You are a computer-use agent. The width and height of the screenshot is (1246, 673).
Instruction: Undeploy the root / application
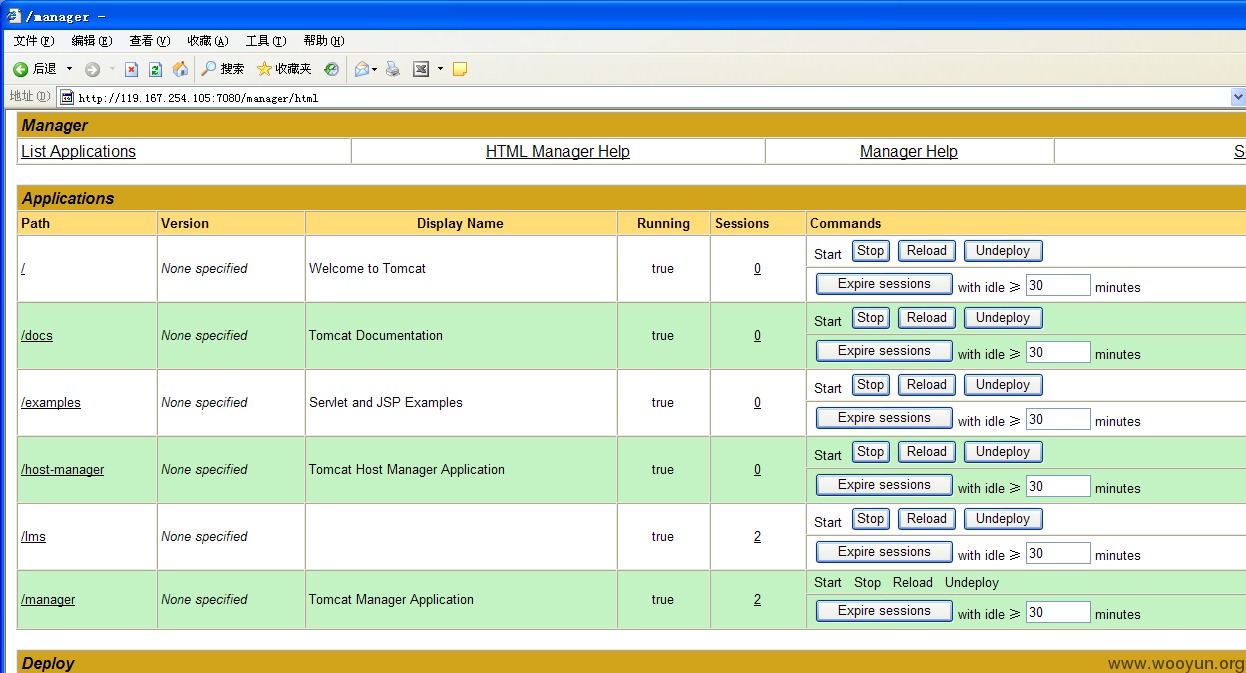click(1003, 251)
